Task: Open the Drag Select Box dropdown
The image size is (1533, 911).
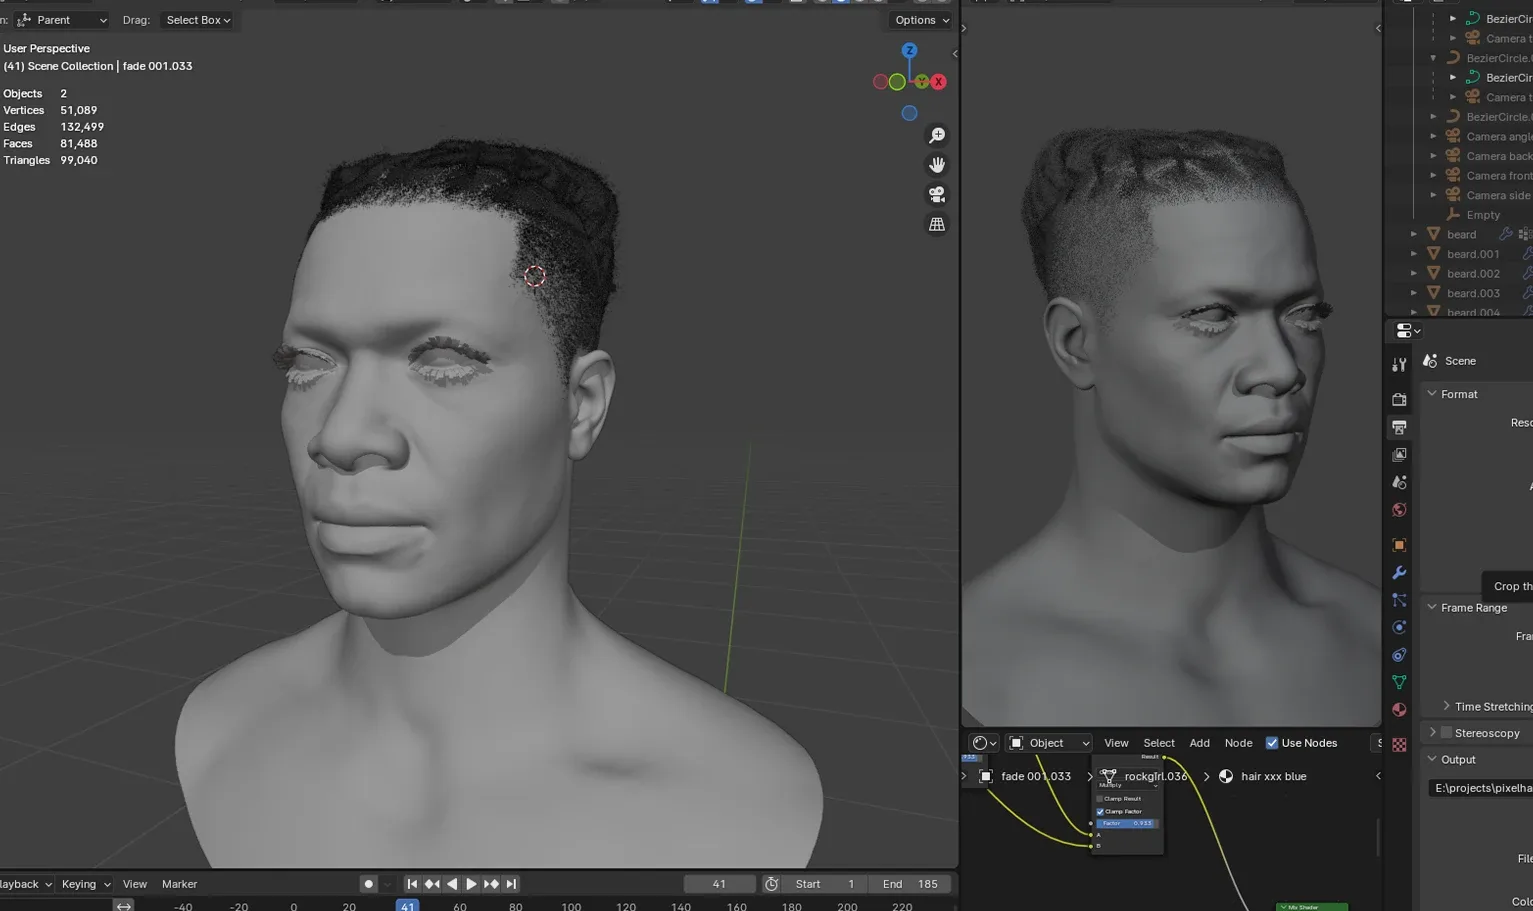Action: [x=198, y=20]
